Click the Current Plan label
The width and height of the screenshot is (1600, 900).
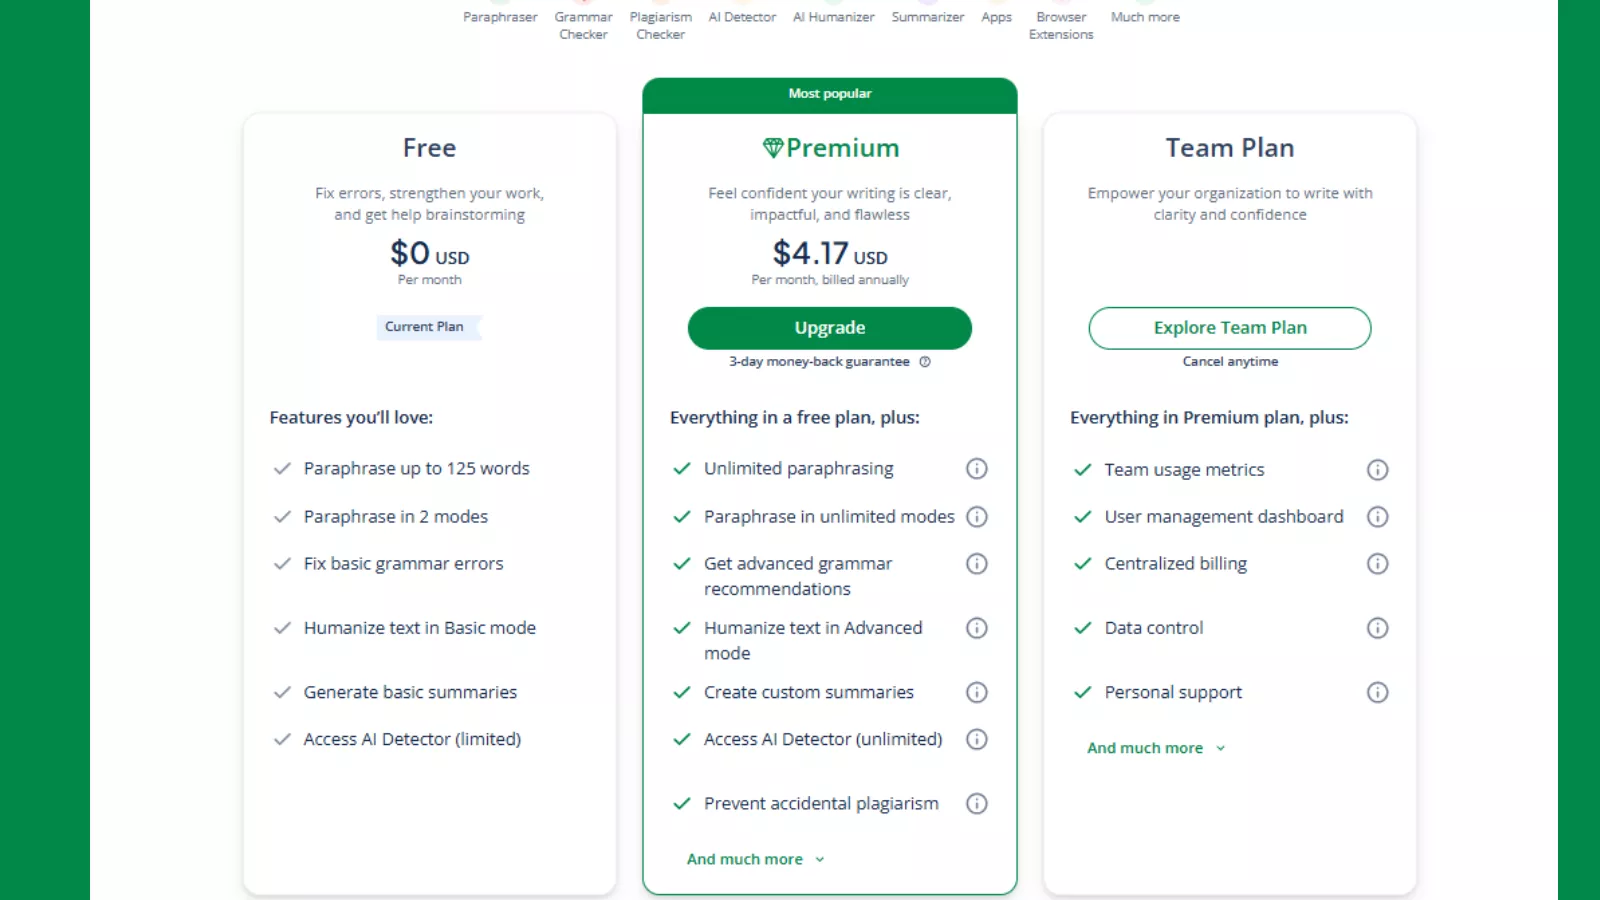coord(427,327)
